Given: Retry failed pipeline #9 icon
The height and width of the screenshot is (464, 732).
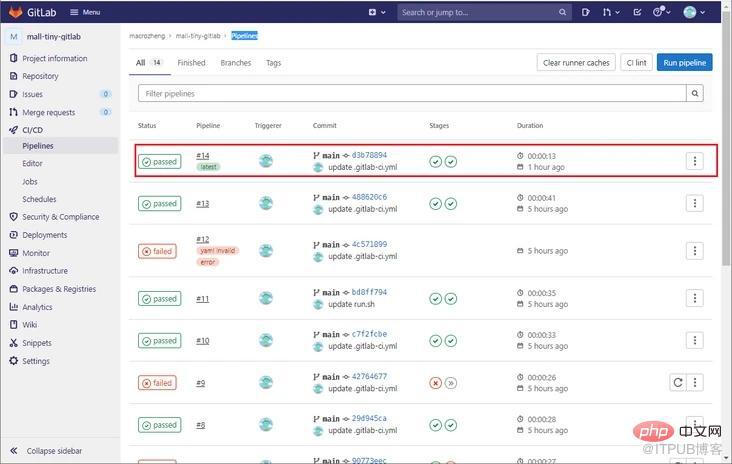Looking at the screenshot, I should point(678,383).
